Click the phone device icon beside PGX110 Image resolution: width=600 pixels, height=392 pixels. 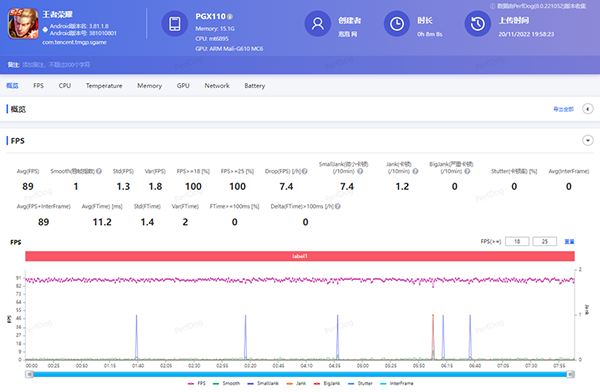(x=174, y=24)
